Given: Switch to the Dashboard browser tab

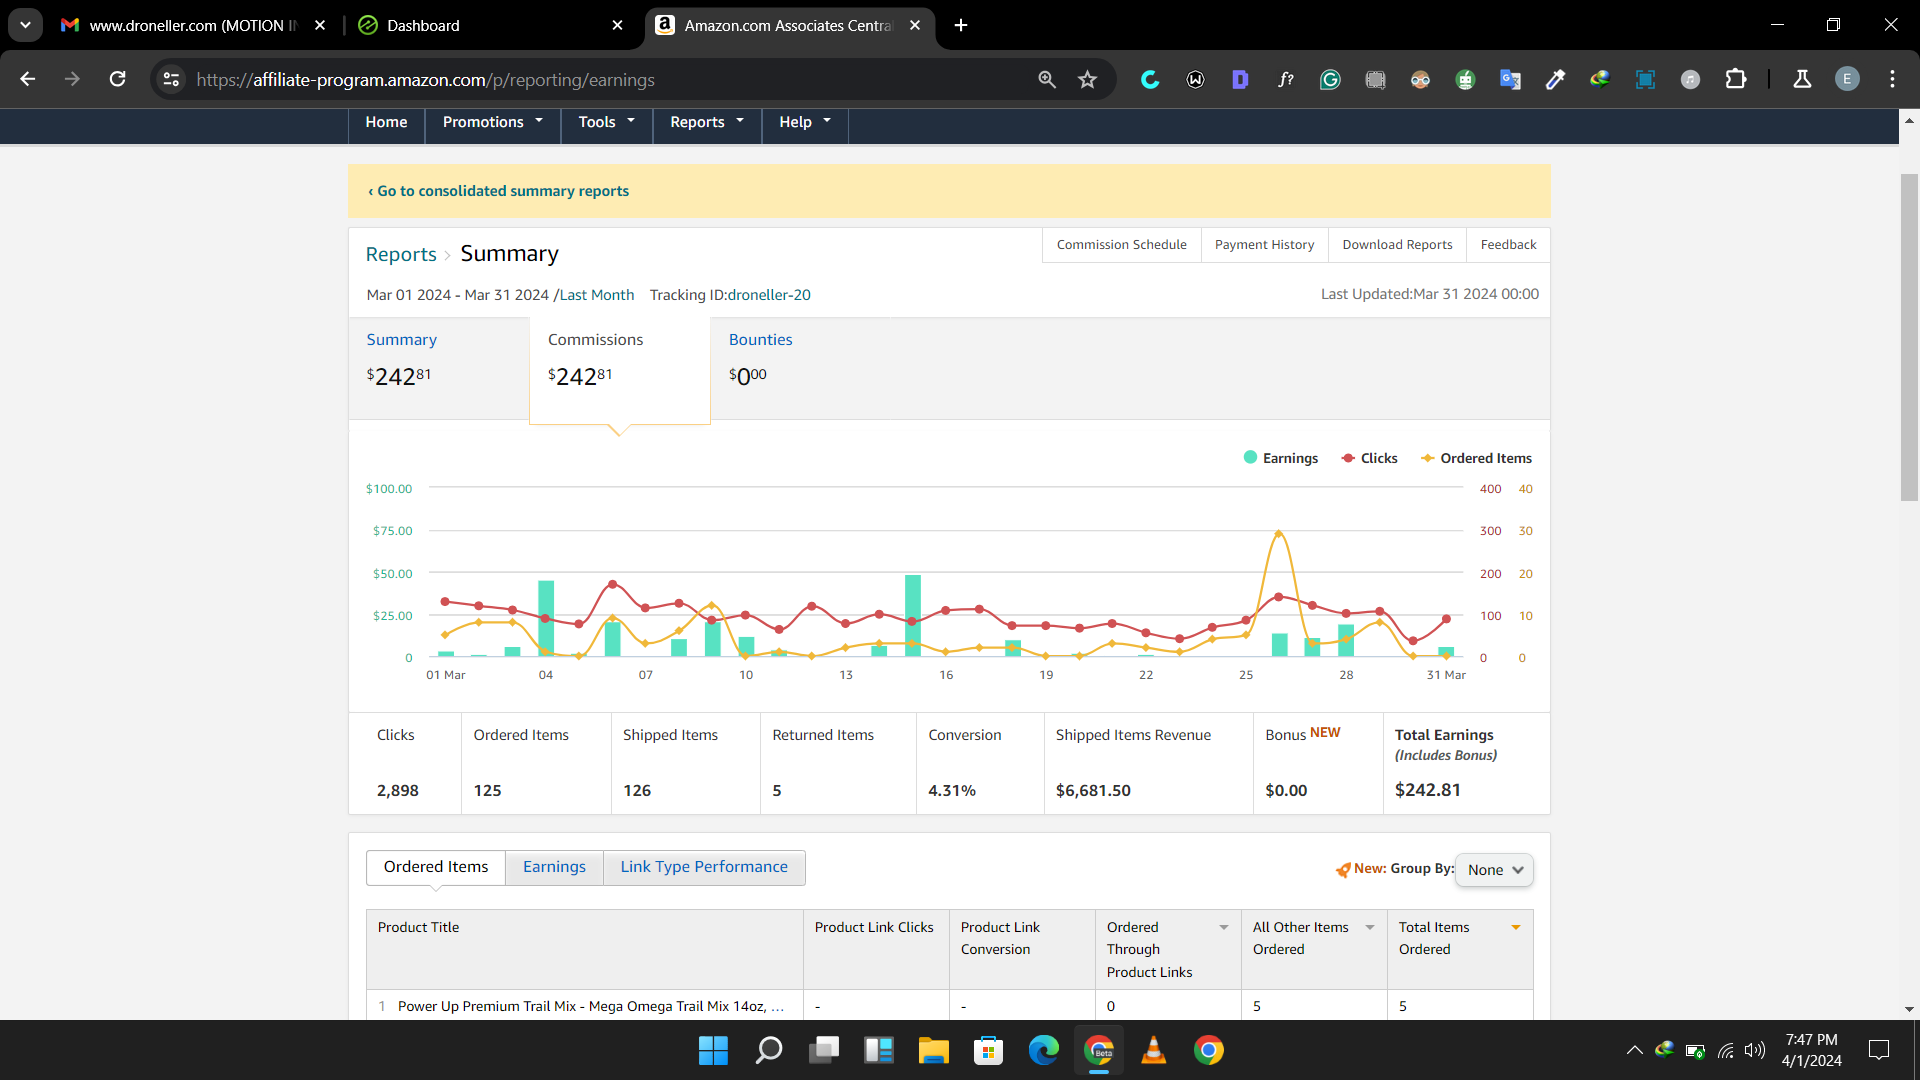Looking at the screenshot, I should coord(490,25).
